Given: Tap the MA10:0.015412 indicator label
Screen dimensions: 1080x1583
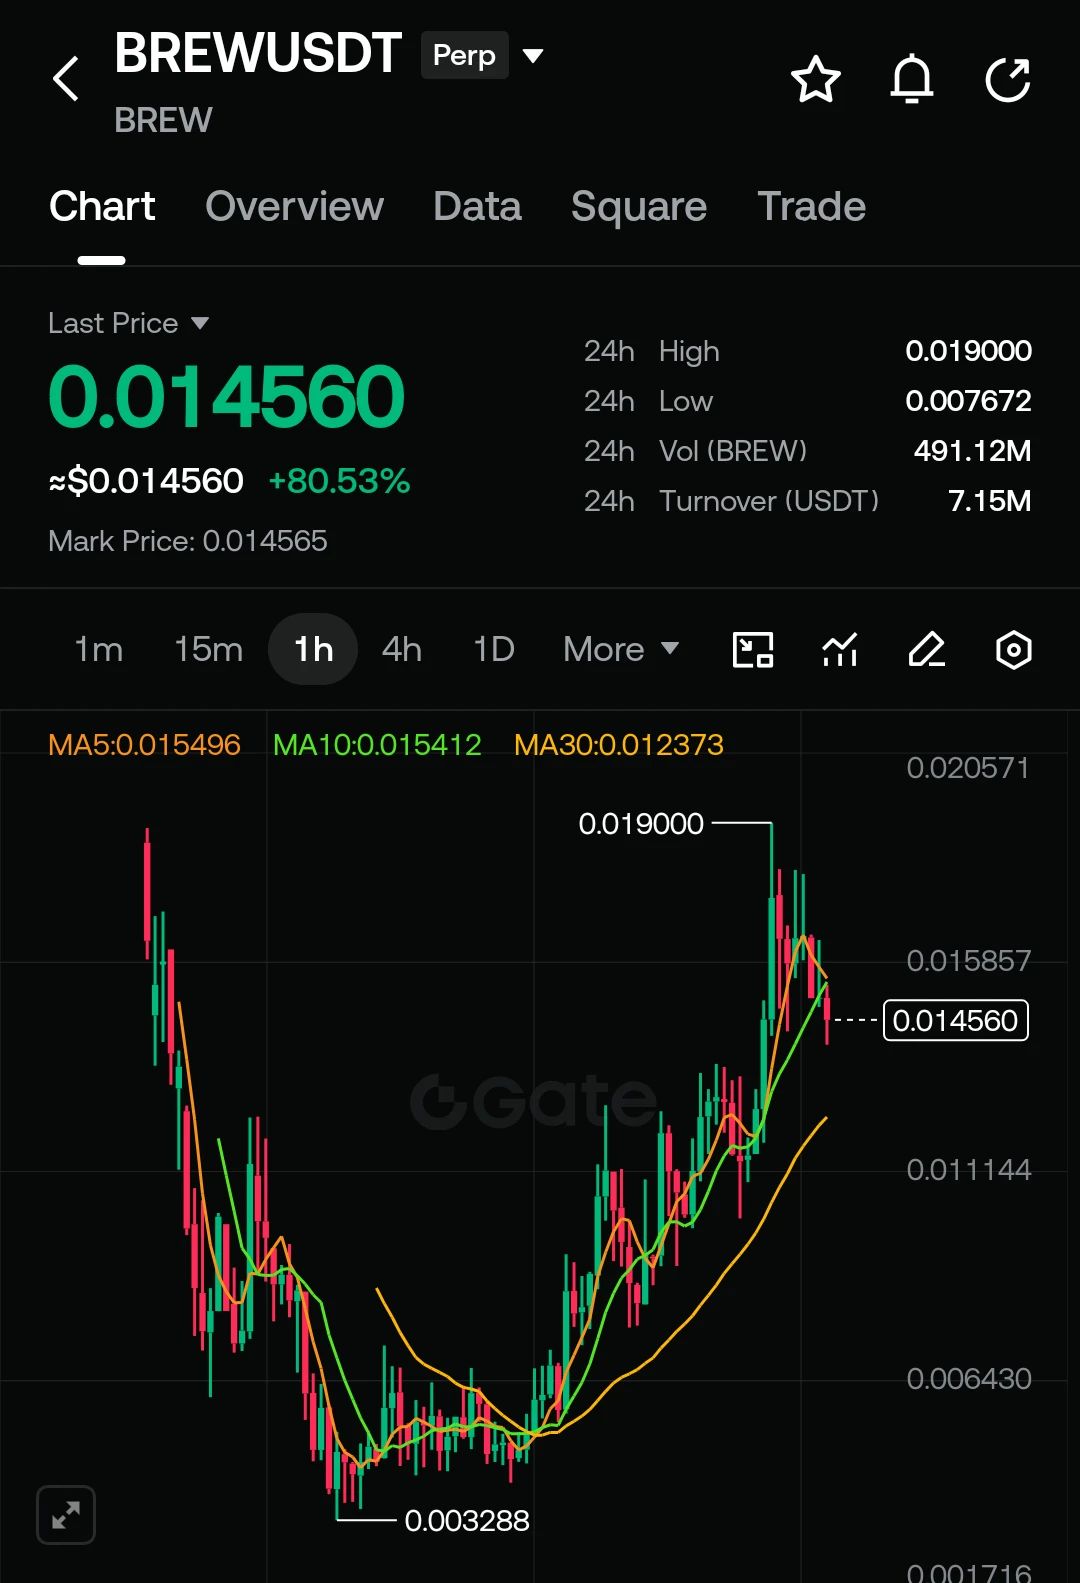Looking at the screenshot, I should (x=377, y=745).
